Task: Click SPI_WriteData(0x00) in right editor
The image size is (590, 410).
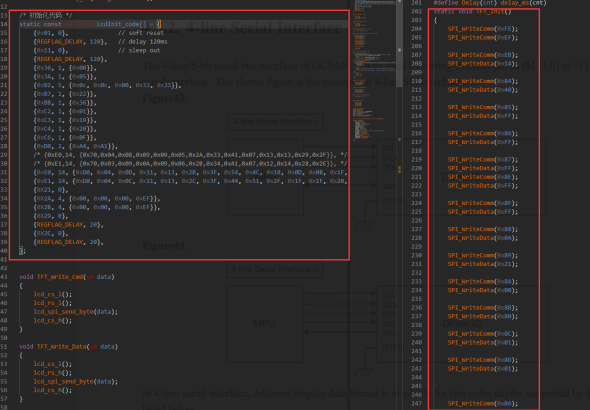Action: tap(483, 290)
